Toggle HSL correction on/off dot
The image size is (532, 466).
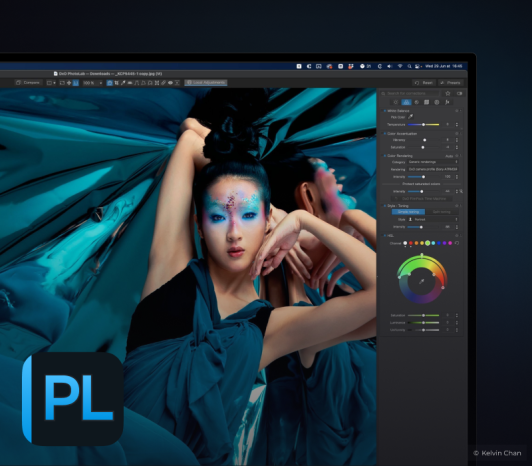384,235
